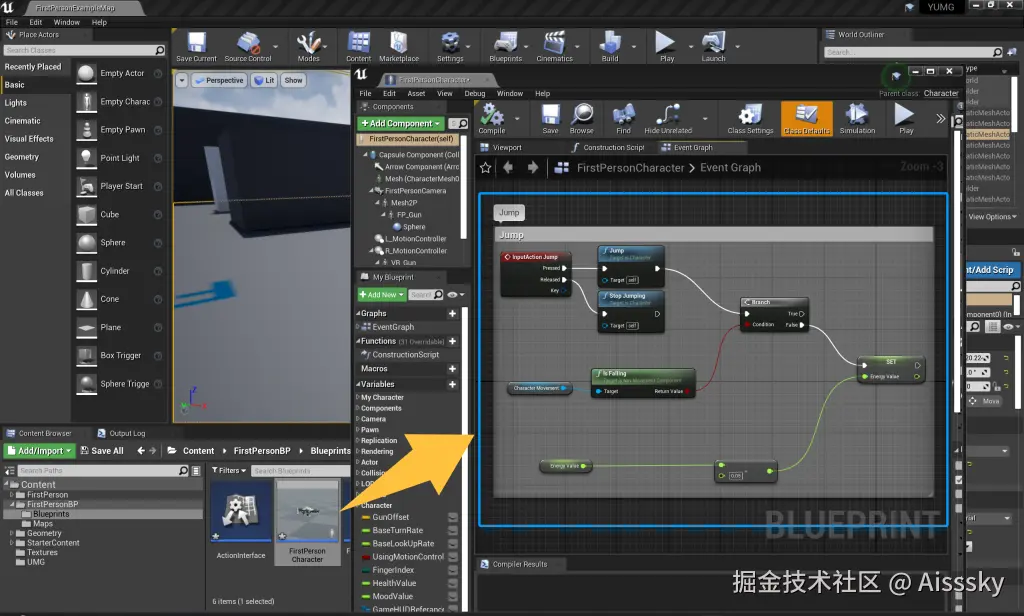
Task: Click the Save All button
Action: [100, 451]
